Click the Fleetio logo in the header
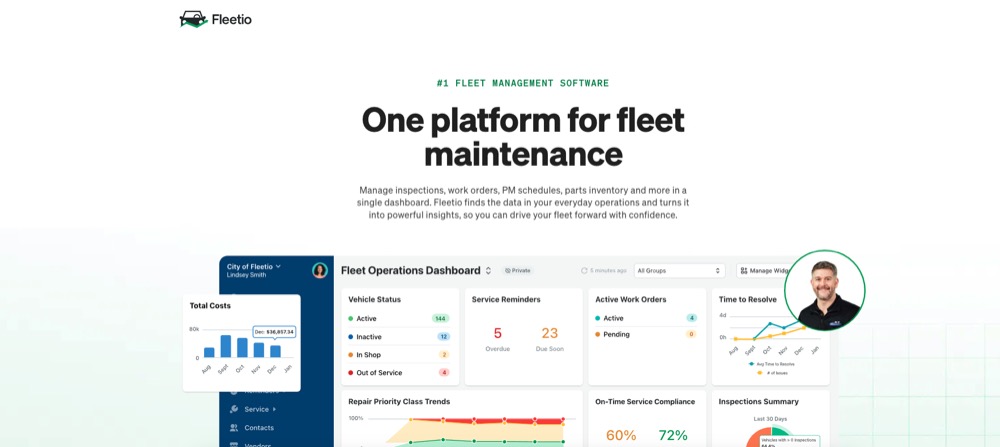This screenshot has width=1000, height=447. (x=215, y=19)
